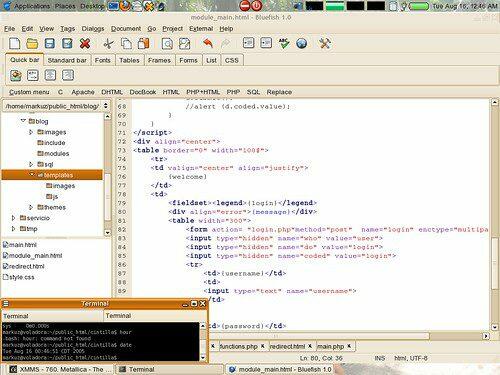Switch to the Tables toolbar tab

click(x=129, y=60)
